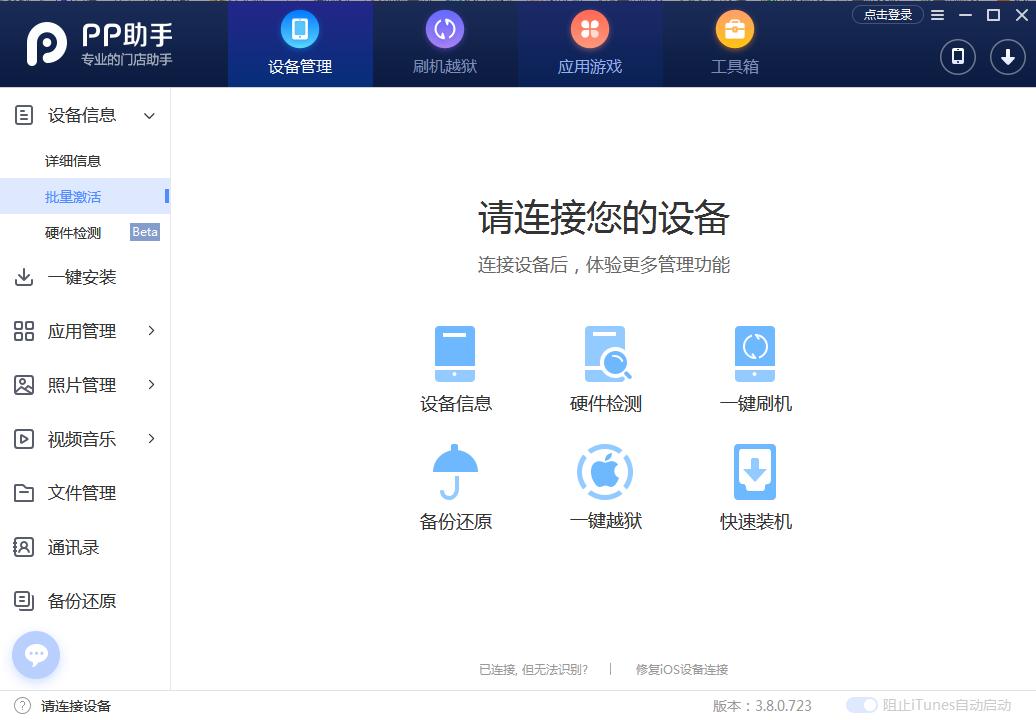1036x720 pixels.
Task: Click the 一键越狱 jailbreak Apple icon
Action: (605, 472)
